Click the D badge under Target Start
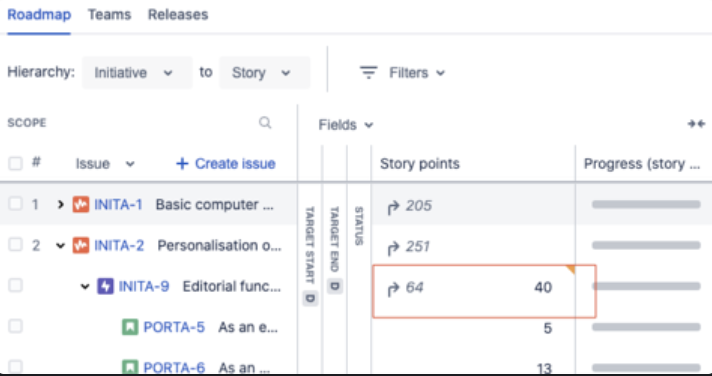This screenshot has width=712, height=376. point(311,298)
